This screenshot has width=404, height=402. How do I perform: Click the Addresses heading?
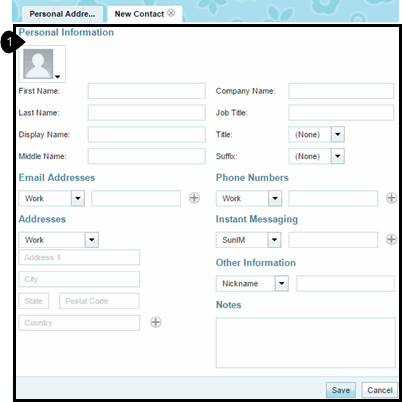pos(42,219)
